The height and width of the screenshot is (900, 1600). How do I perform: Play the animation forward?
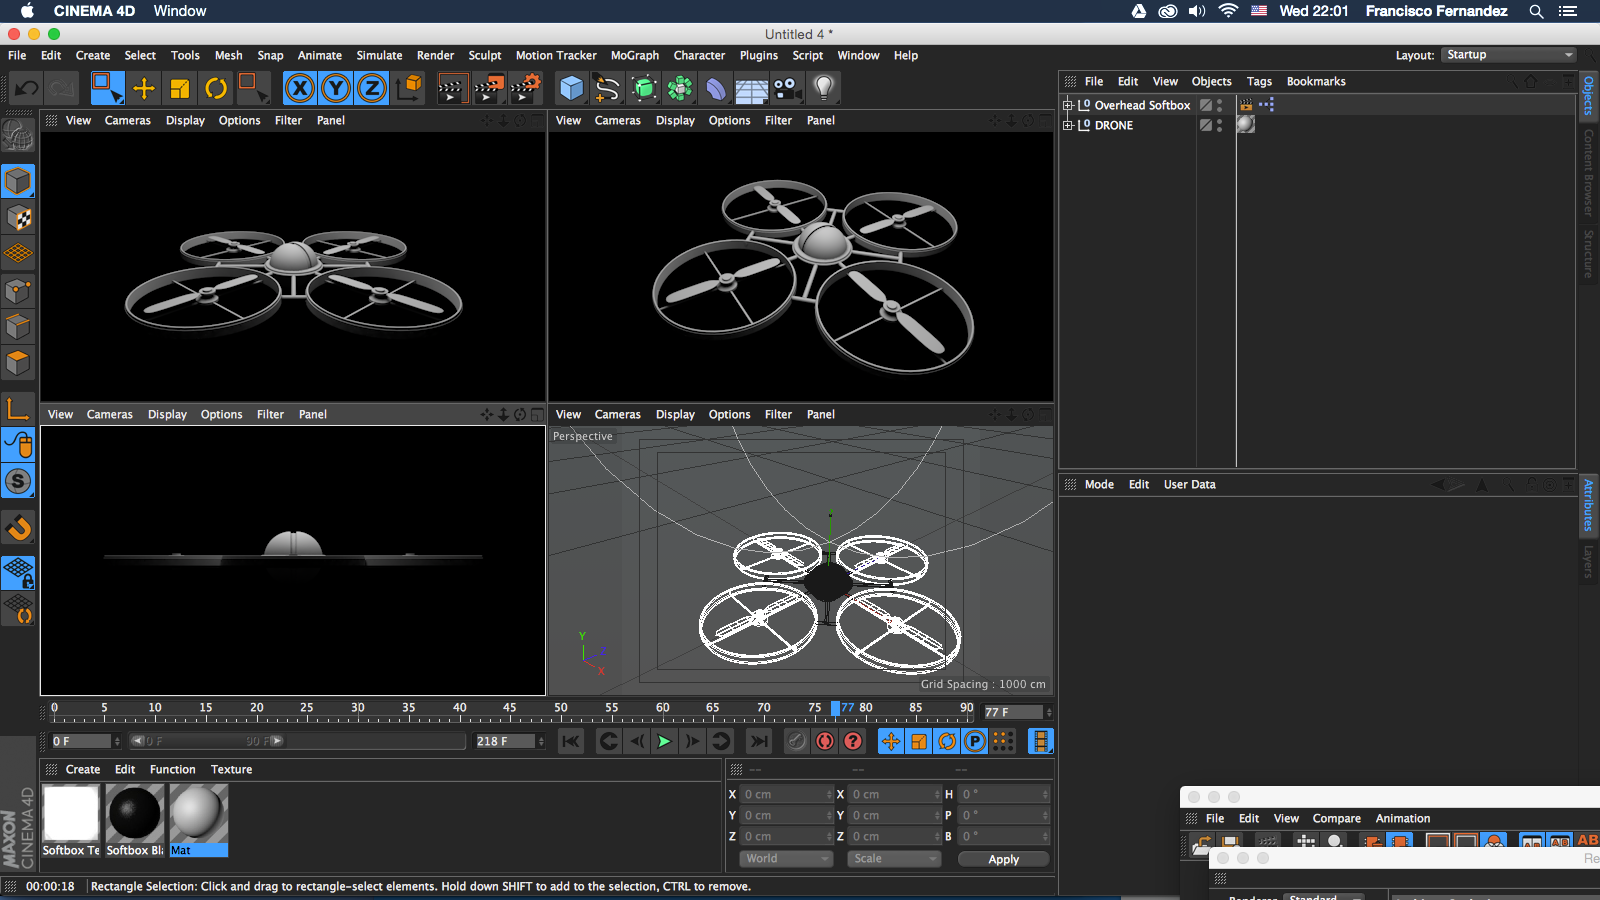tap(664, 741)
